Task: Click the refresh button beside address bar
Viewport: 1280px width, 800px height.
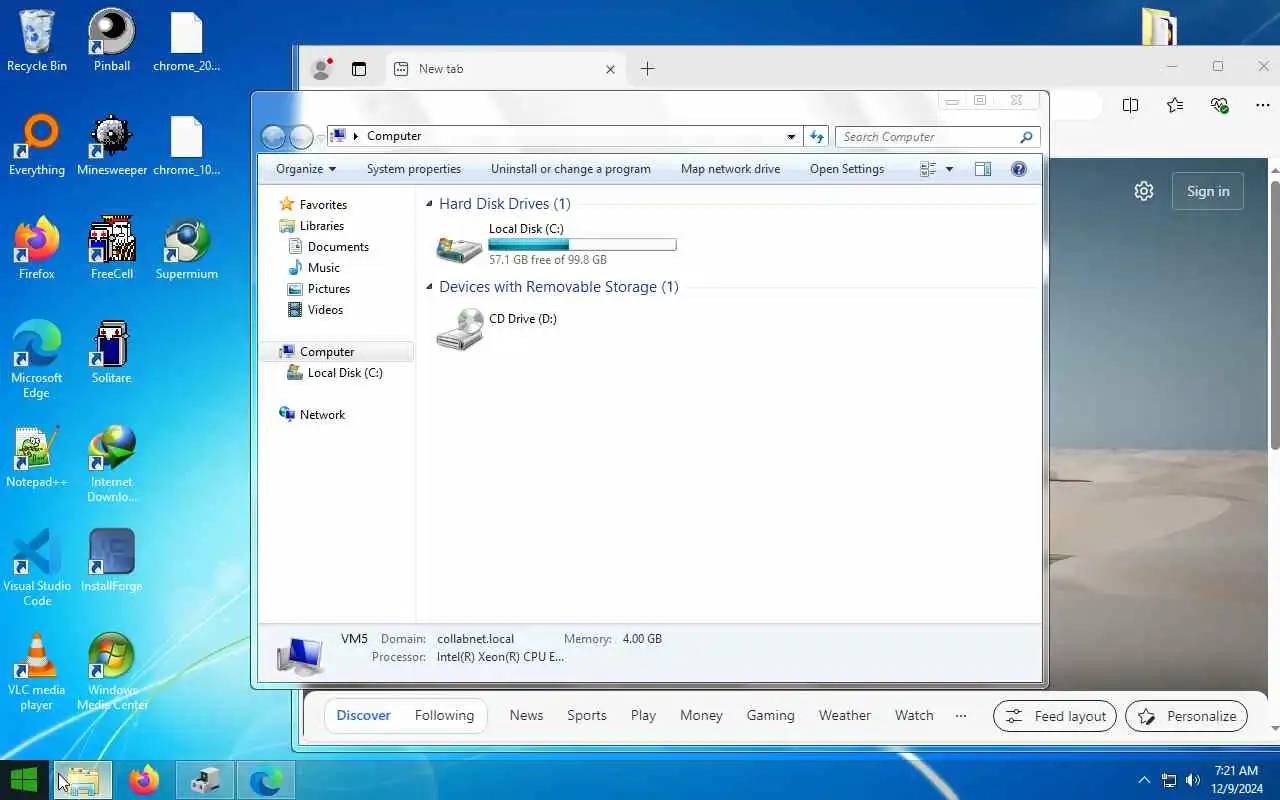Action: 817,136
